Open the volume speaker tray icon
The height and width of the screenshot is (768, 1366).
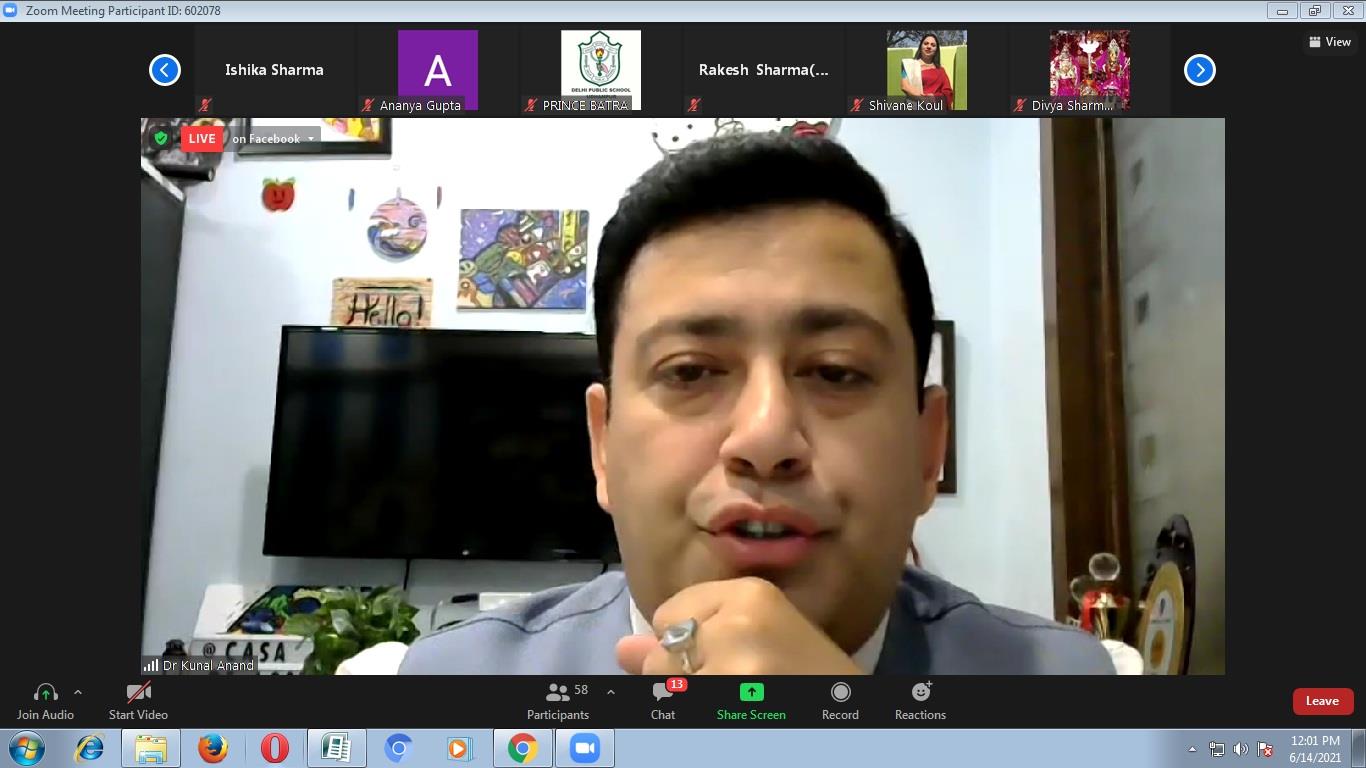[x=1241, y=749]
